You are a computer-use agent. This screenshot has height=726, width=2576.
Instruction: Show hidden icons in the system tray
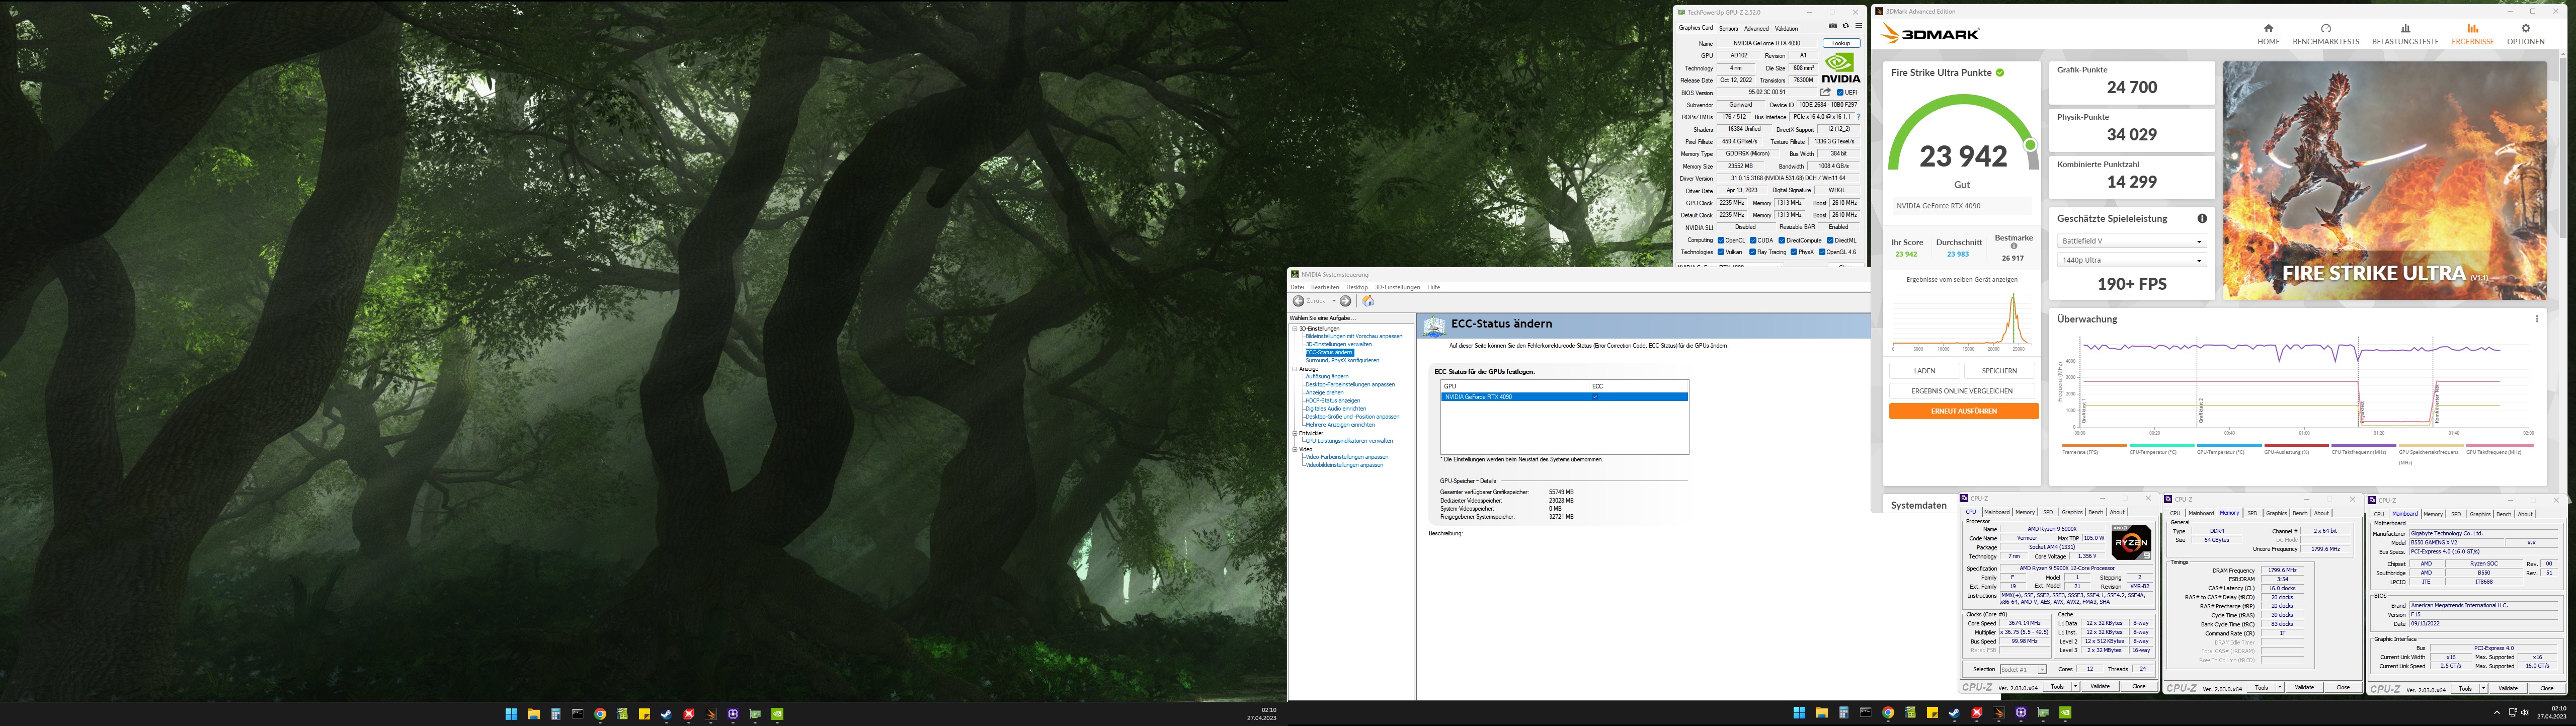[x=2496, y=713]
